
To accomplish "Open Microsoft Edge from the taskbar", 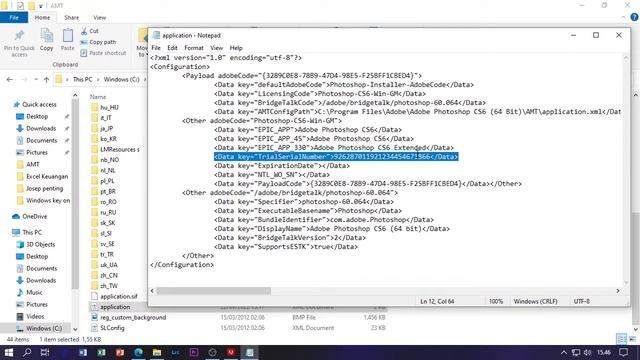I will click(x=138, y=352).
